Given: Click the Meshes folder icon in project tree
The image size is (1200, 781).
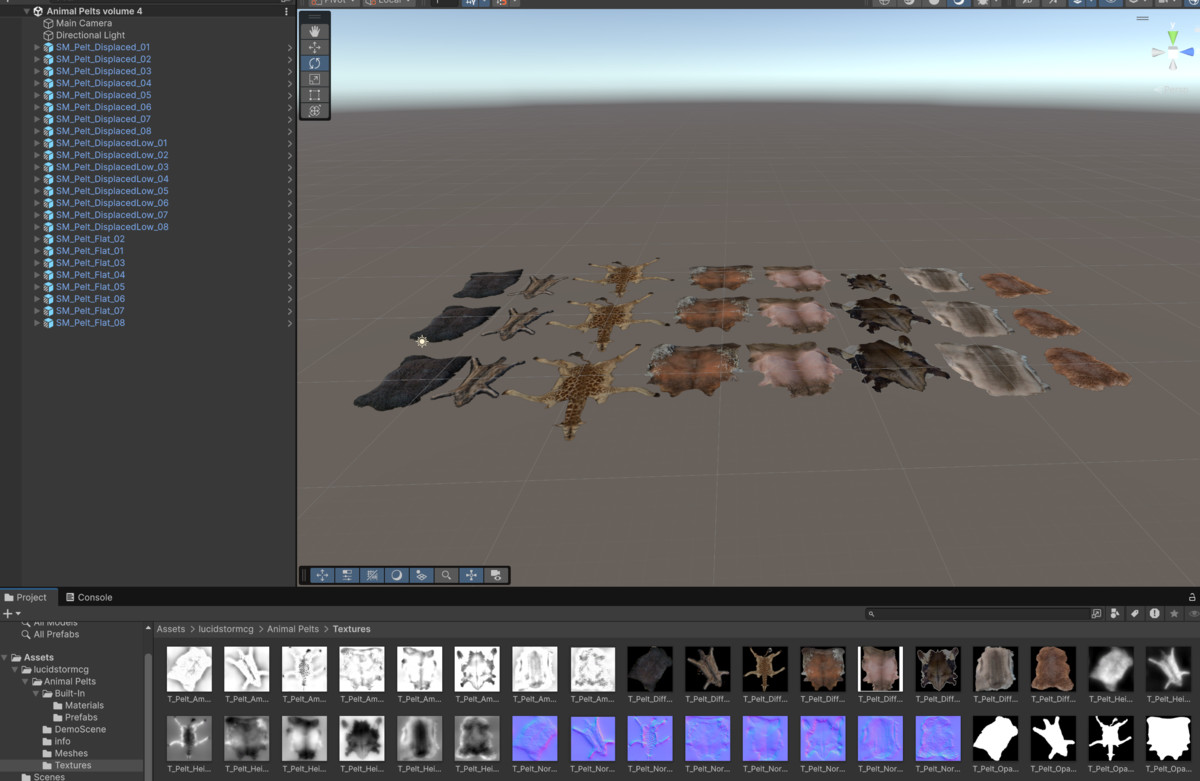Looking at the screenshot, I should pos(47,753).
